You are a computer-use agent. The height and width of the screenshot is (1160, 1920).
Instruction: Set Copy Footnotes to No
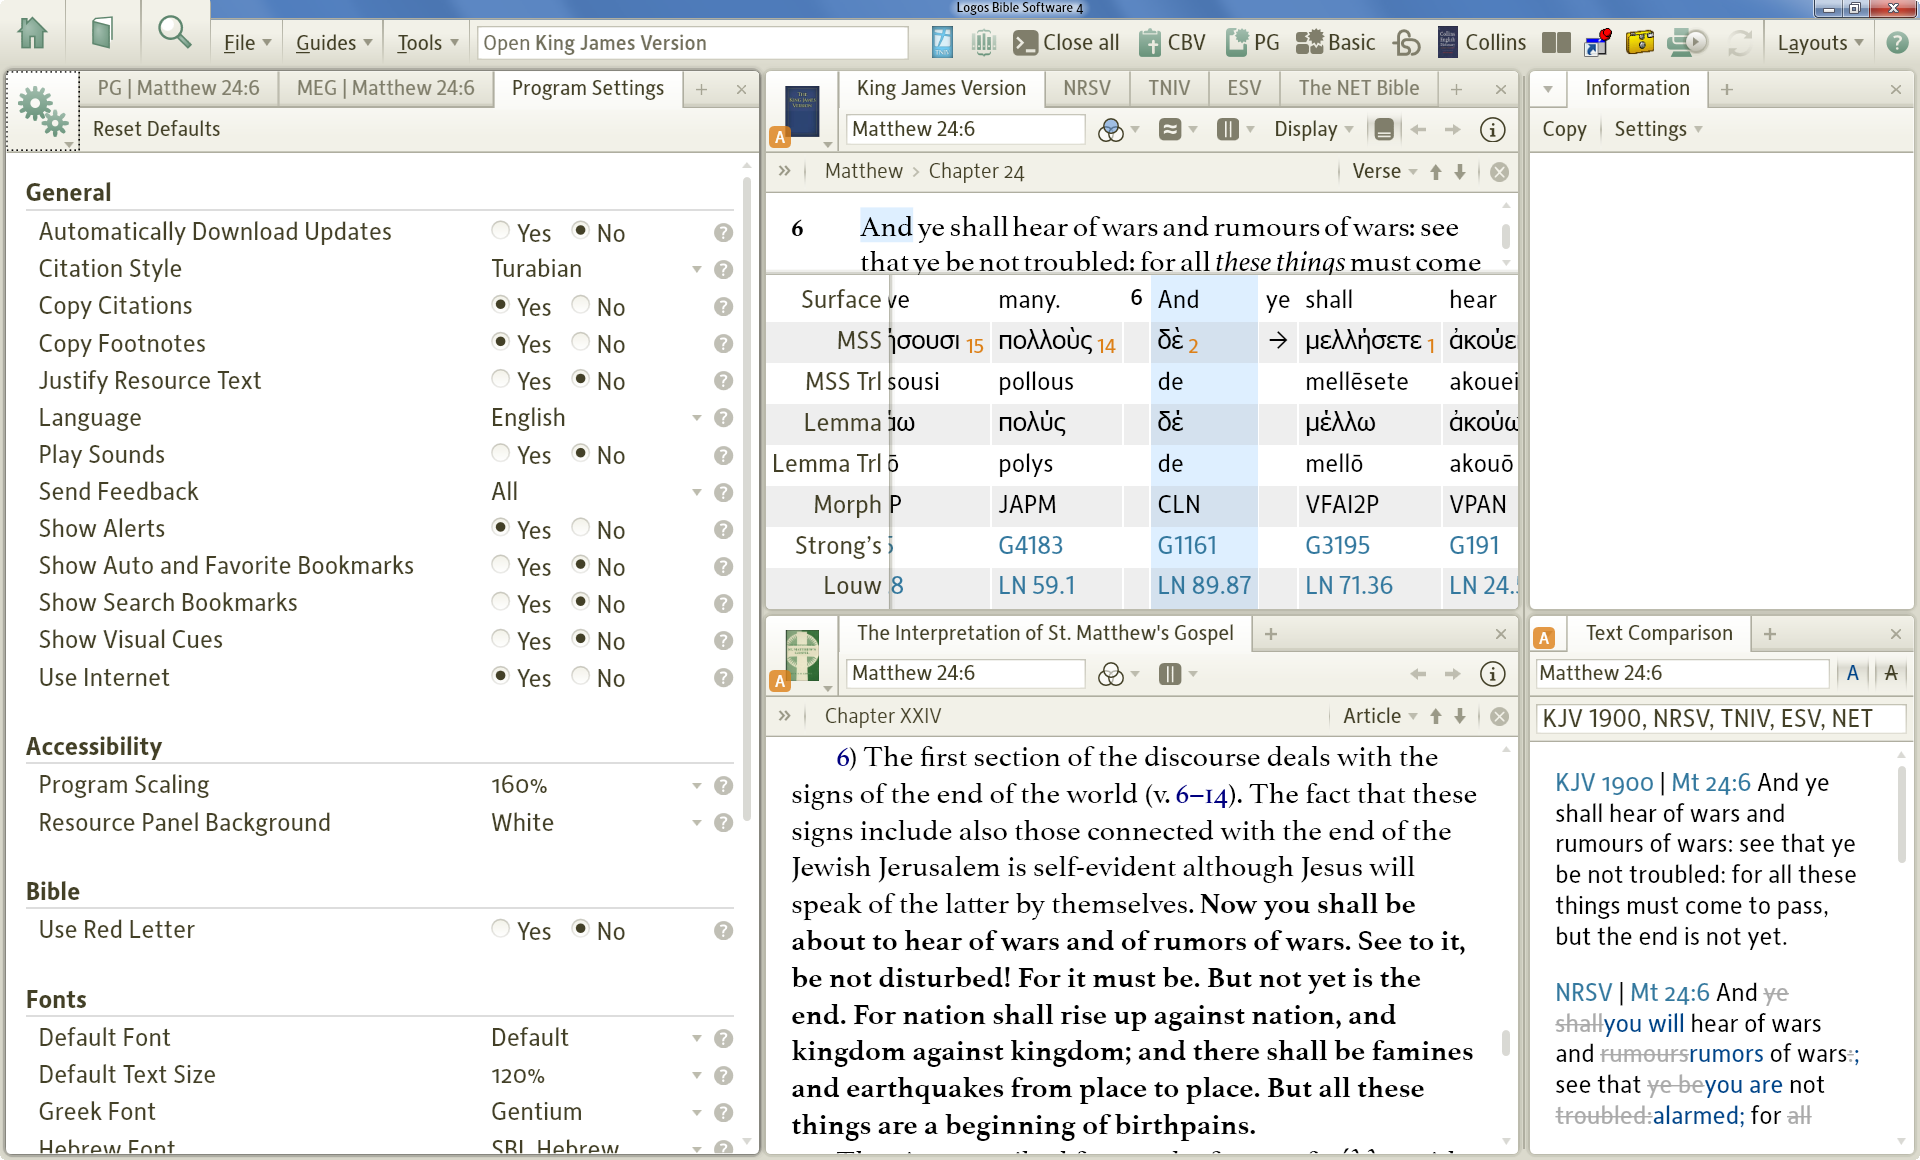[x=580, y=341]
